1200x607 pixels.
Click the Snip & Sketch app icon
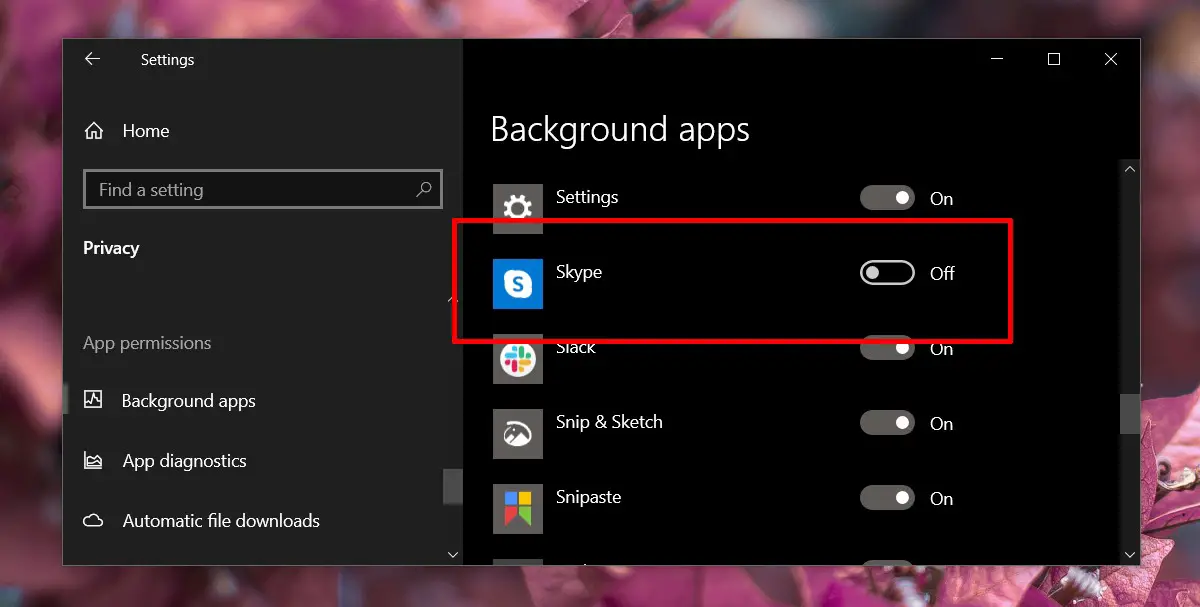[x=518, y=434]
